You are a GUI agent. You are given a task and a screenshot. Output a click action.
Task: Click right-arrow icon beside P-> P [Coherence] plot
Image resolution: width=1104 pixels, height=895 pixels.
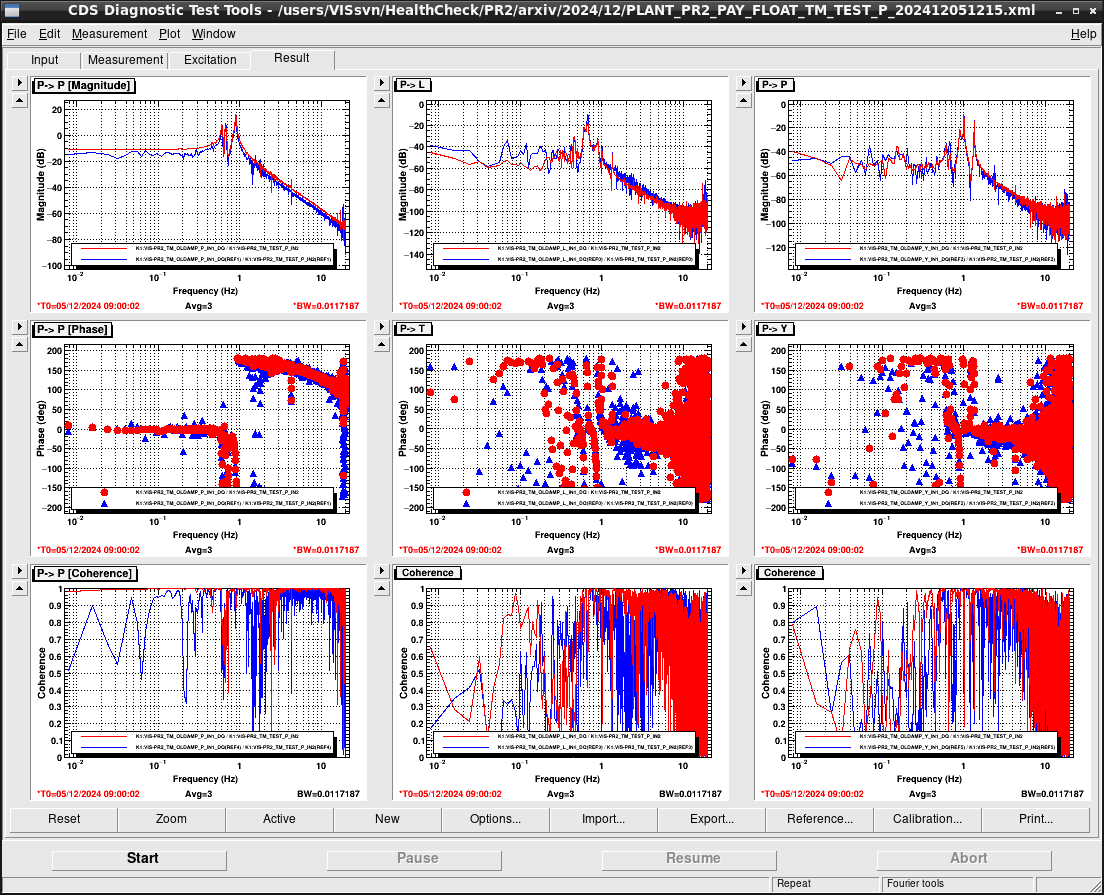[x=20, y=571]
